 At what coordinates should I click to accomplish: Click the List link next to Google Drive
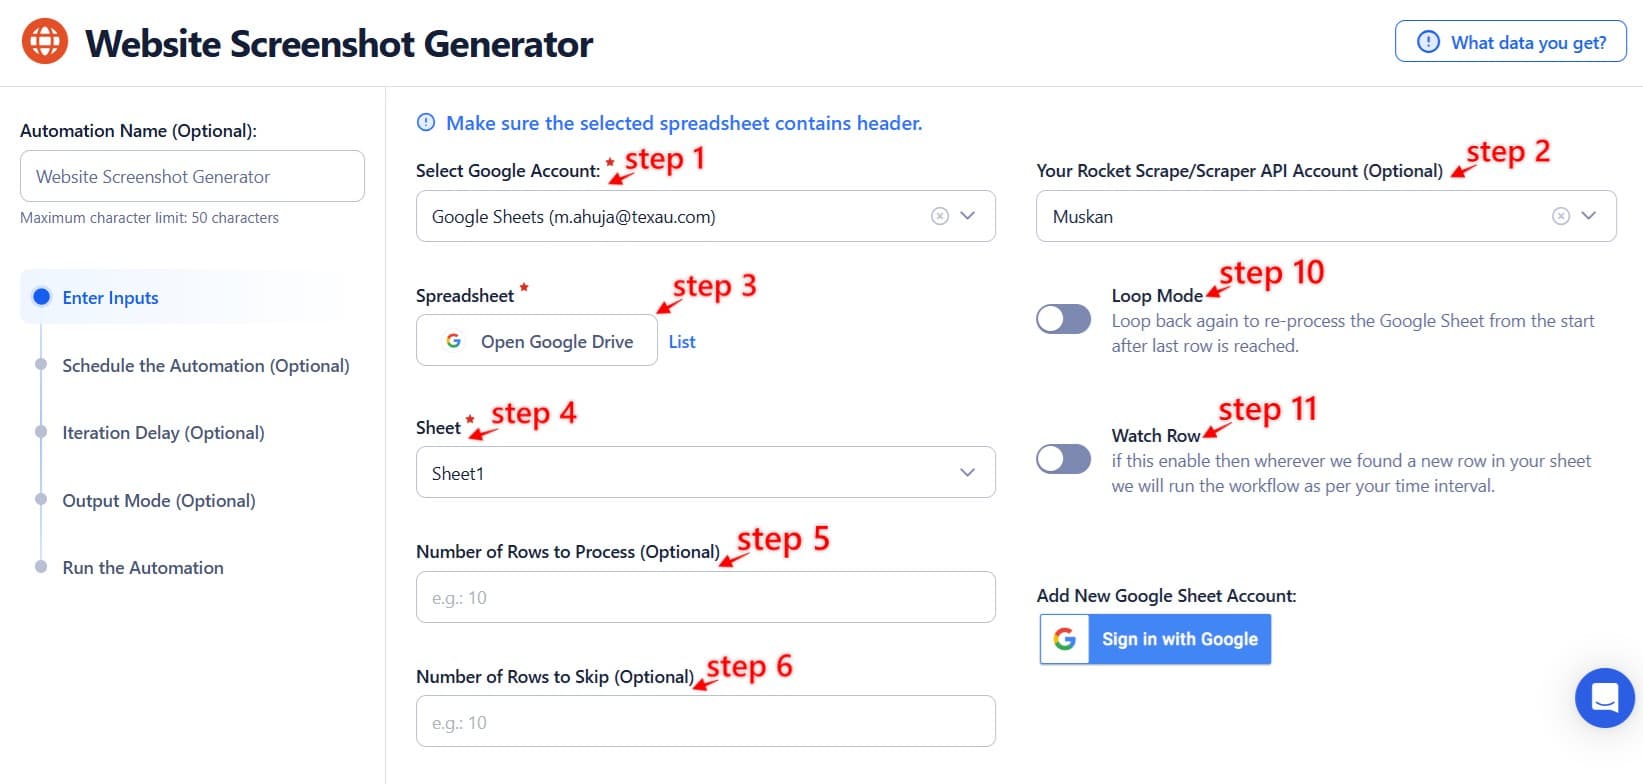coord(682,342)
